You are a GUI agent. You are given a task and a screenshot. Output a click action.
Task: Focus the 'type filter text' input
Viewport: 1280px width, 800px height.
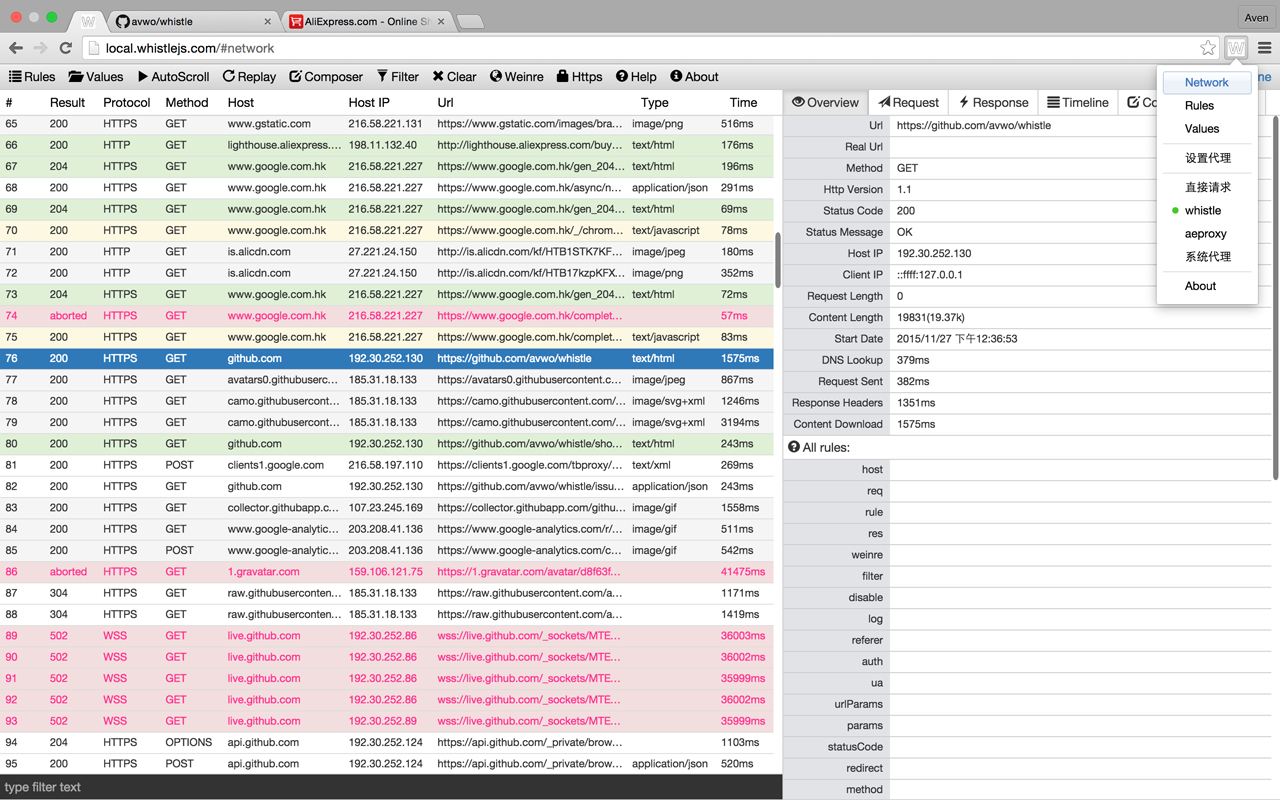click(x=391, y=787)
